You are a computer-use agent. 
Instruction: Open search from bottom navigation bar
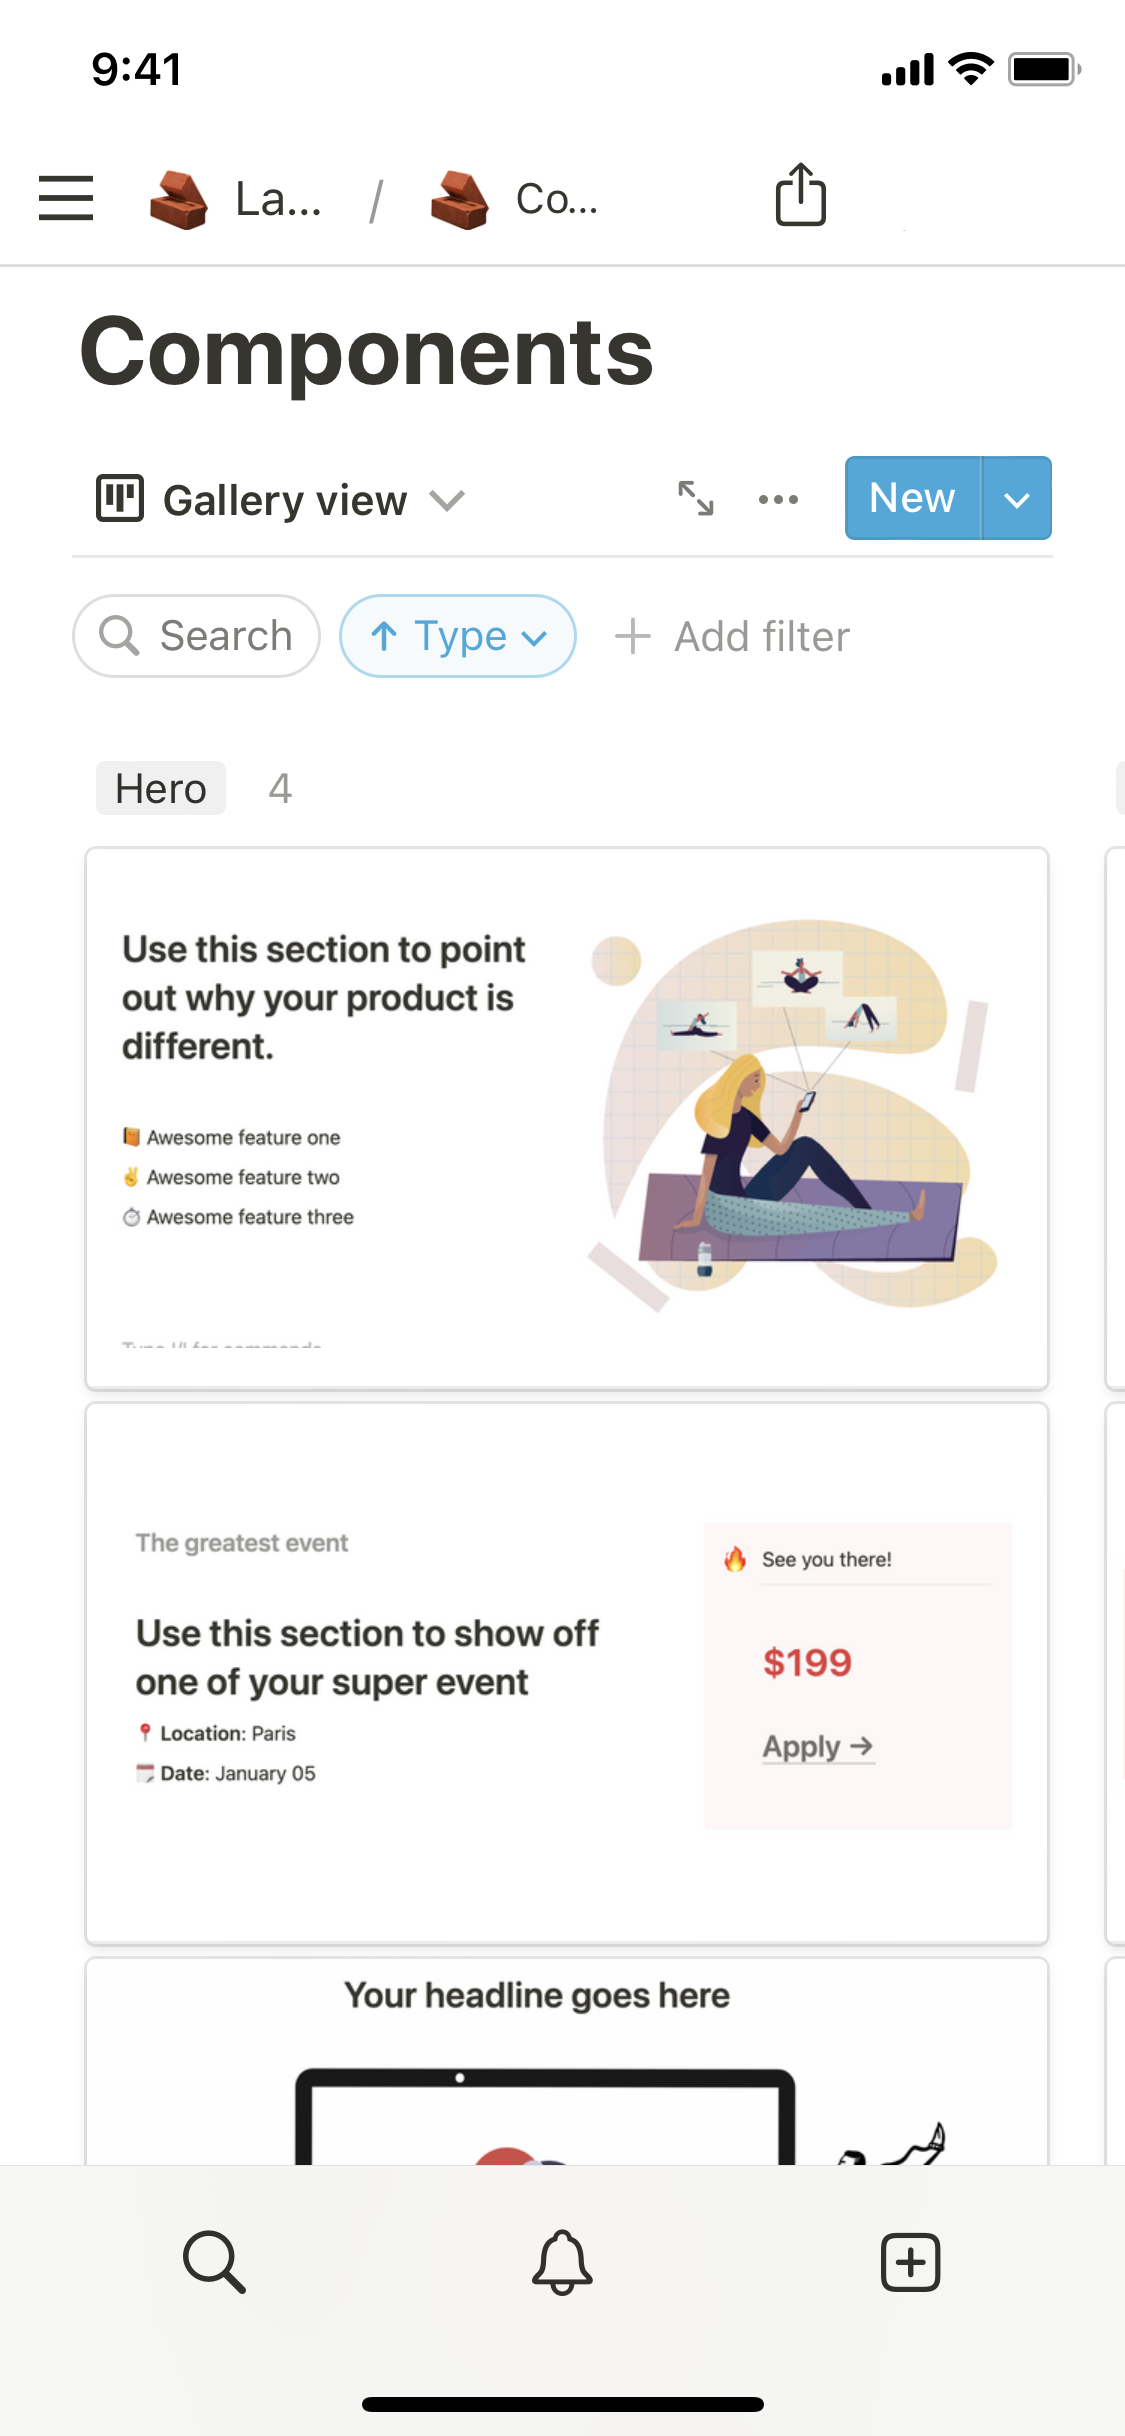pos(214,2261)
